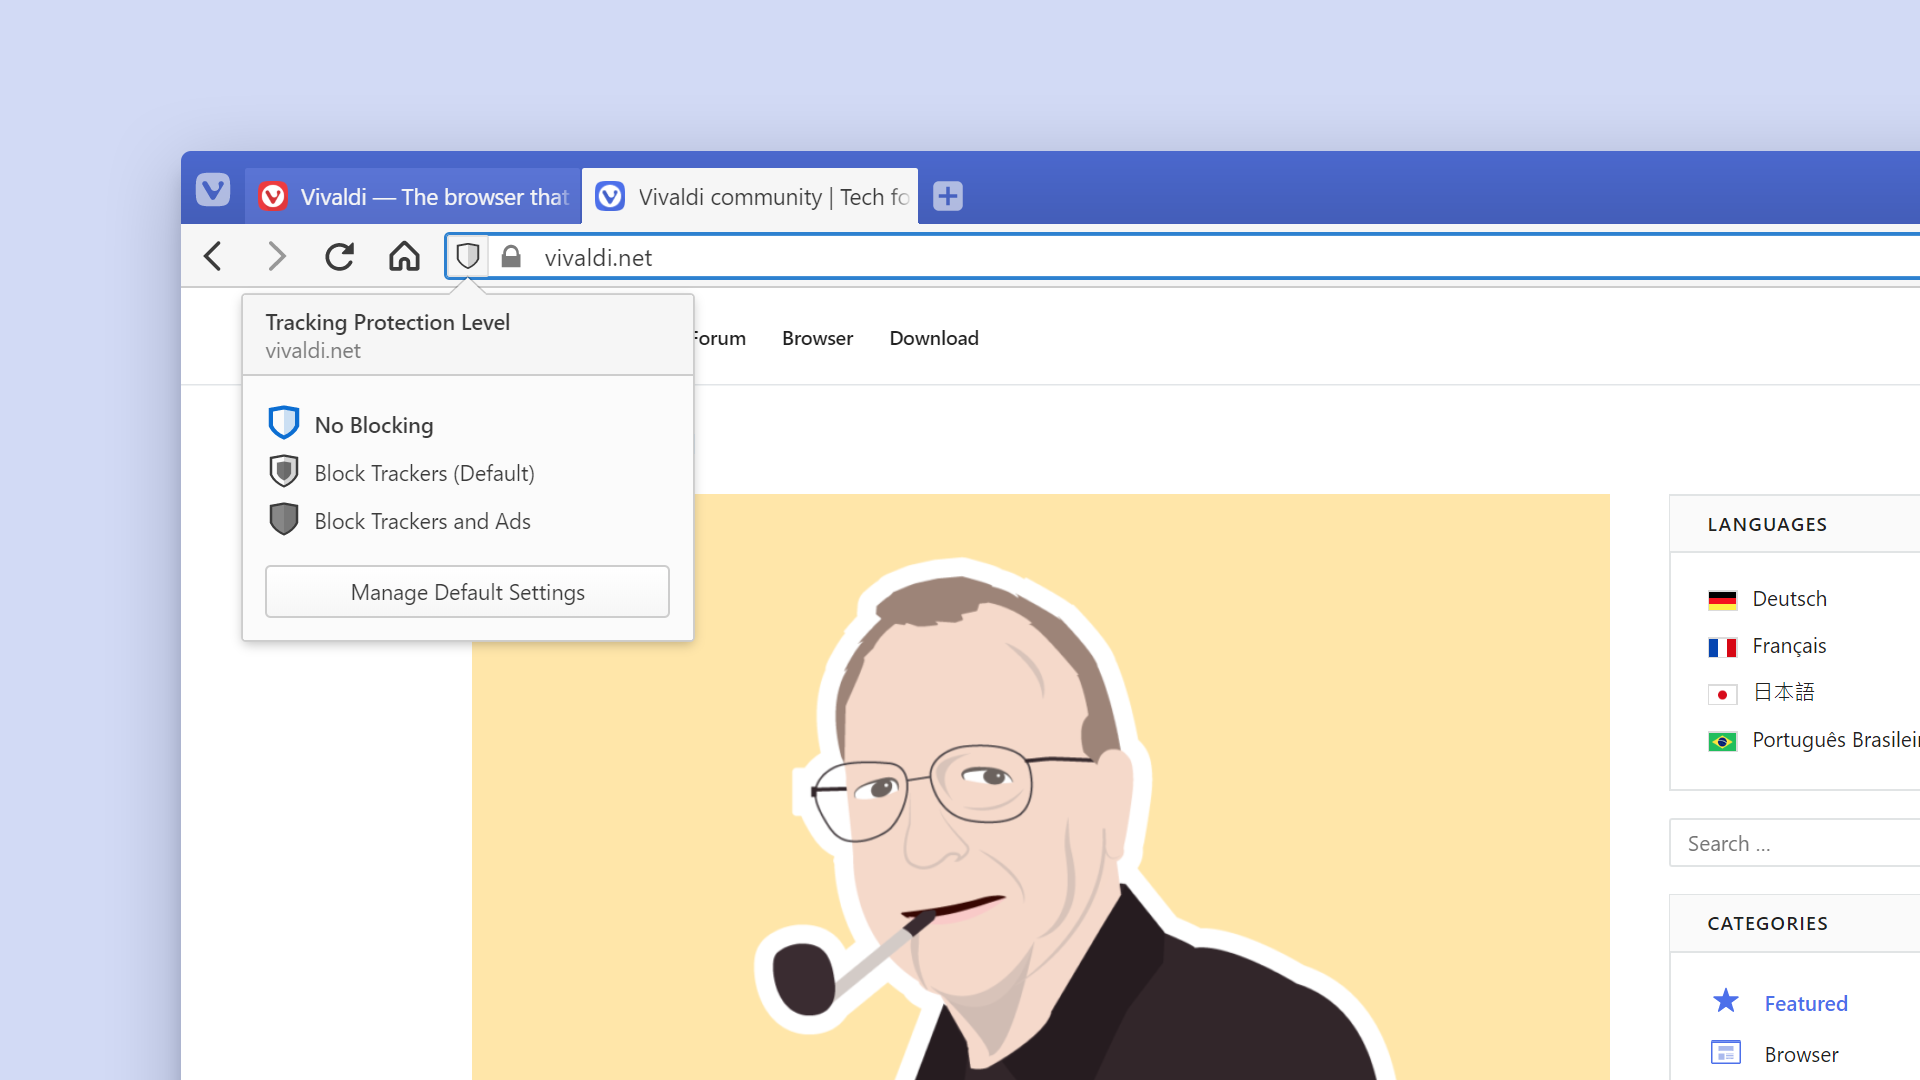Click the Forum navigation menu item
1920x1080 pixels.
[x=717, y=338]
